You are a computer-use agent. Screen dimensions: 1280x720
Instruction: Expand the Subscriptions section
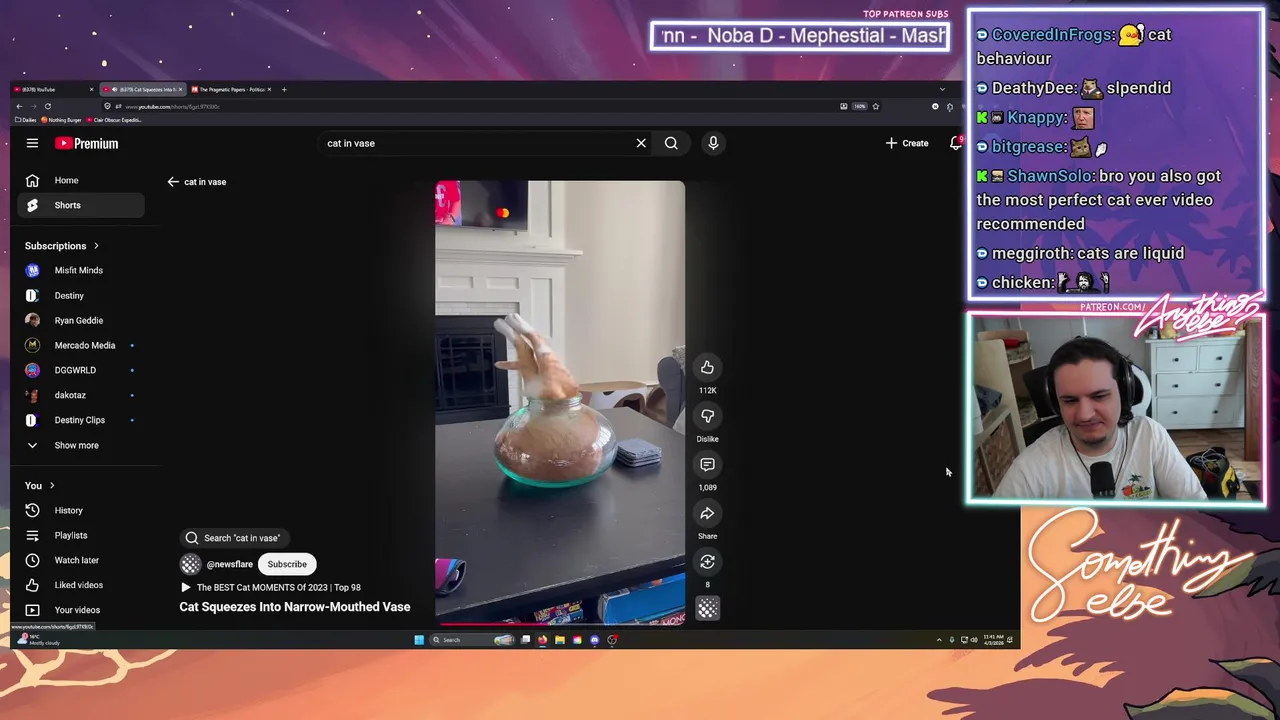tap(62, 246)
